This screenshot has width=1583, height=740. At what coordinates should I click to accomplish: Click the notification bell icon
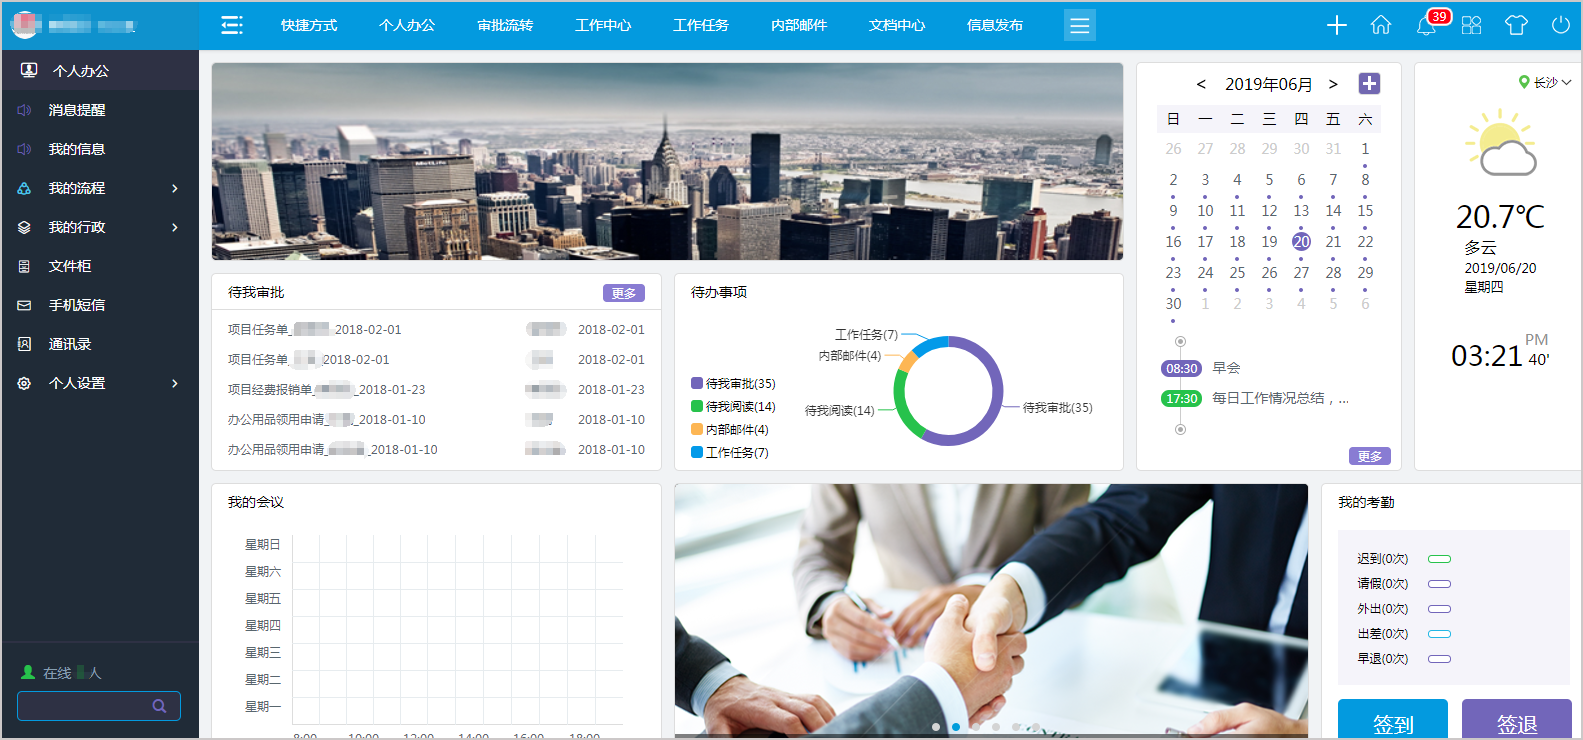pos(1426,26)
